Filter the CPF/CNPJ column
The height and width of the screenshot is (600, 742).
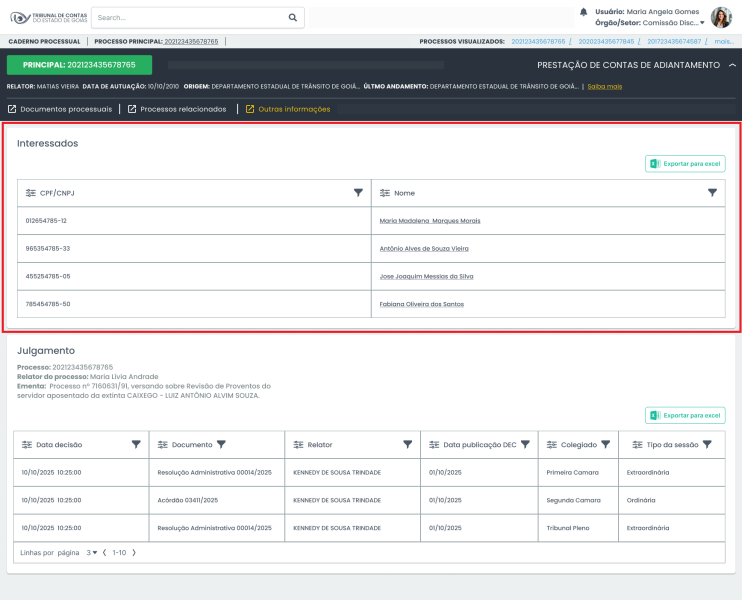pyautogui.click(x=358, y=192)
